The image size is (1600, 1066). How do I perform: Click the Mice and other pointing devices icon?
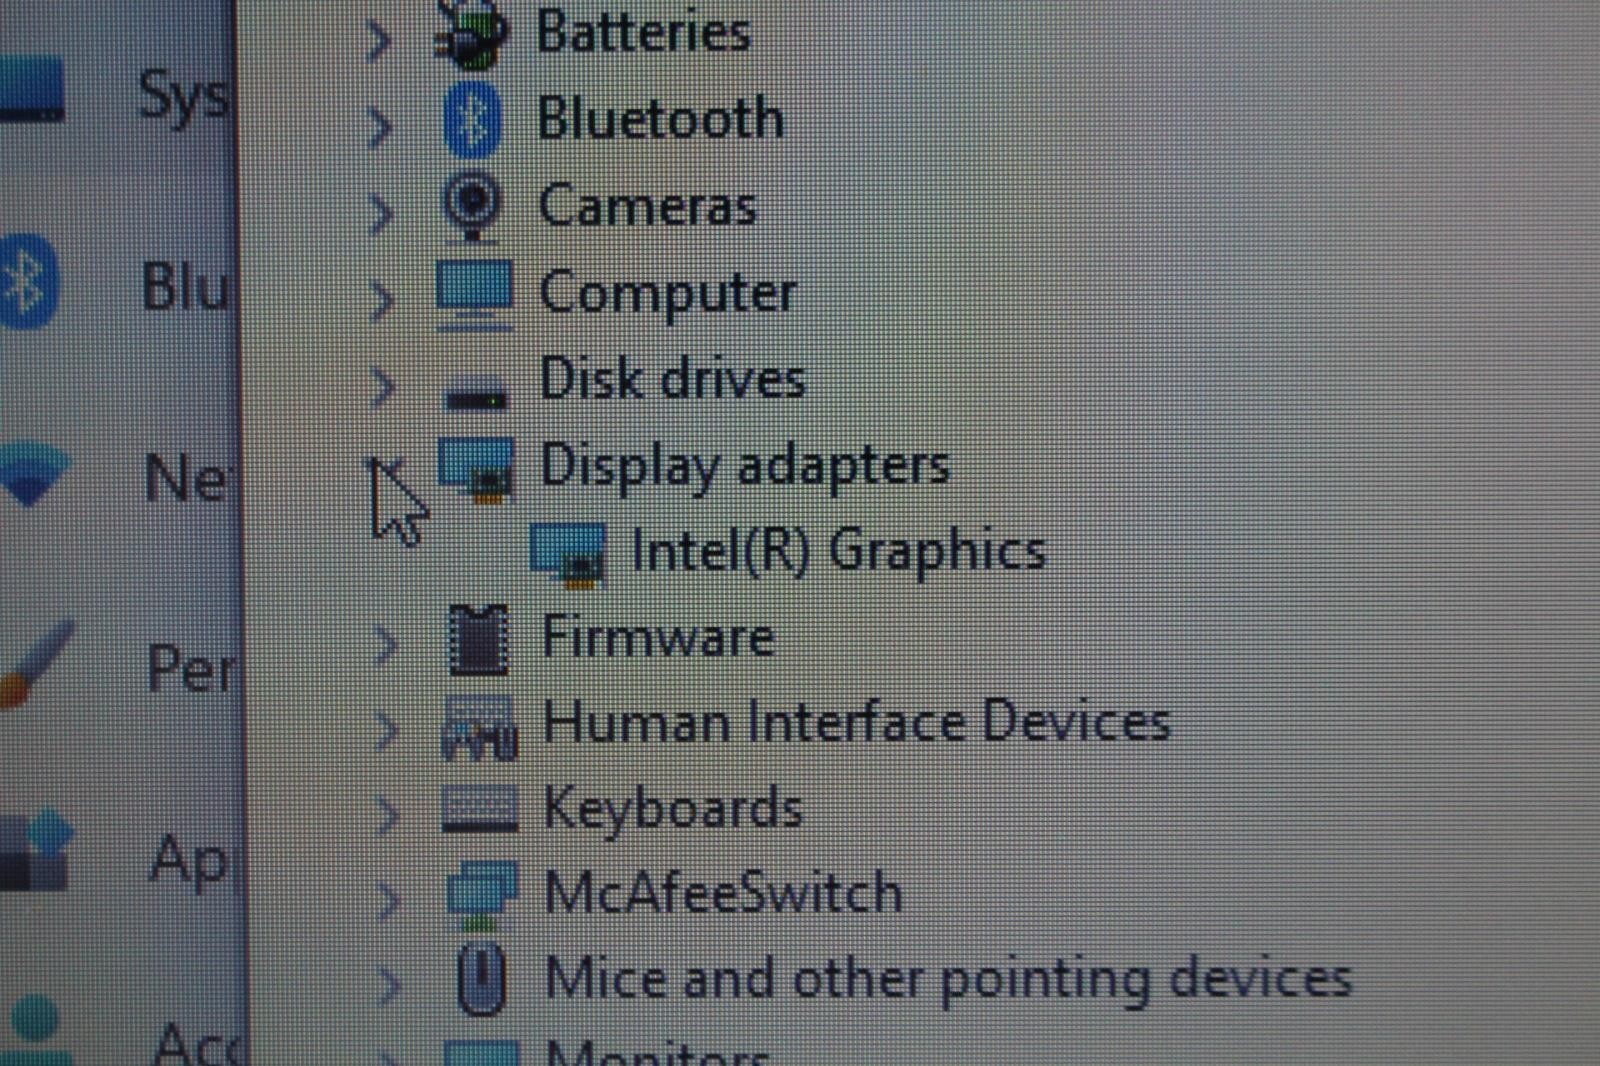tap(482, 978)
